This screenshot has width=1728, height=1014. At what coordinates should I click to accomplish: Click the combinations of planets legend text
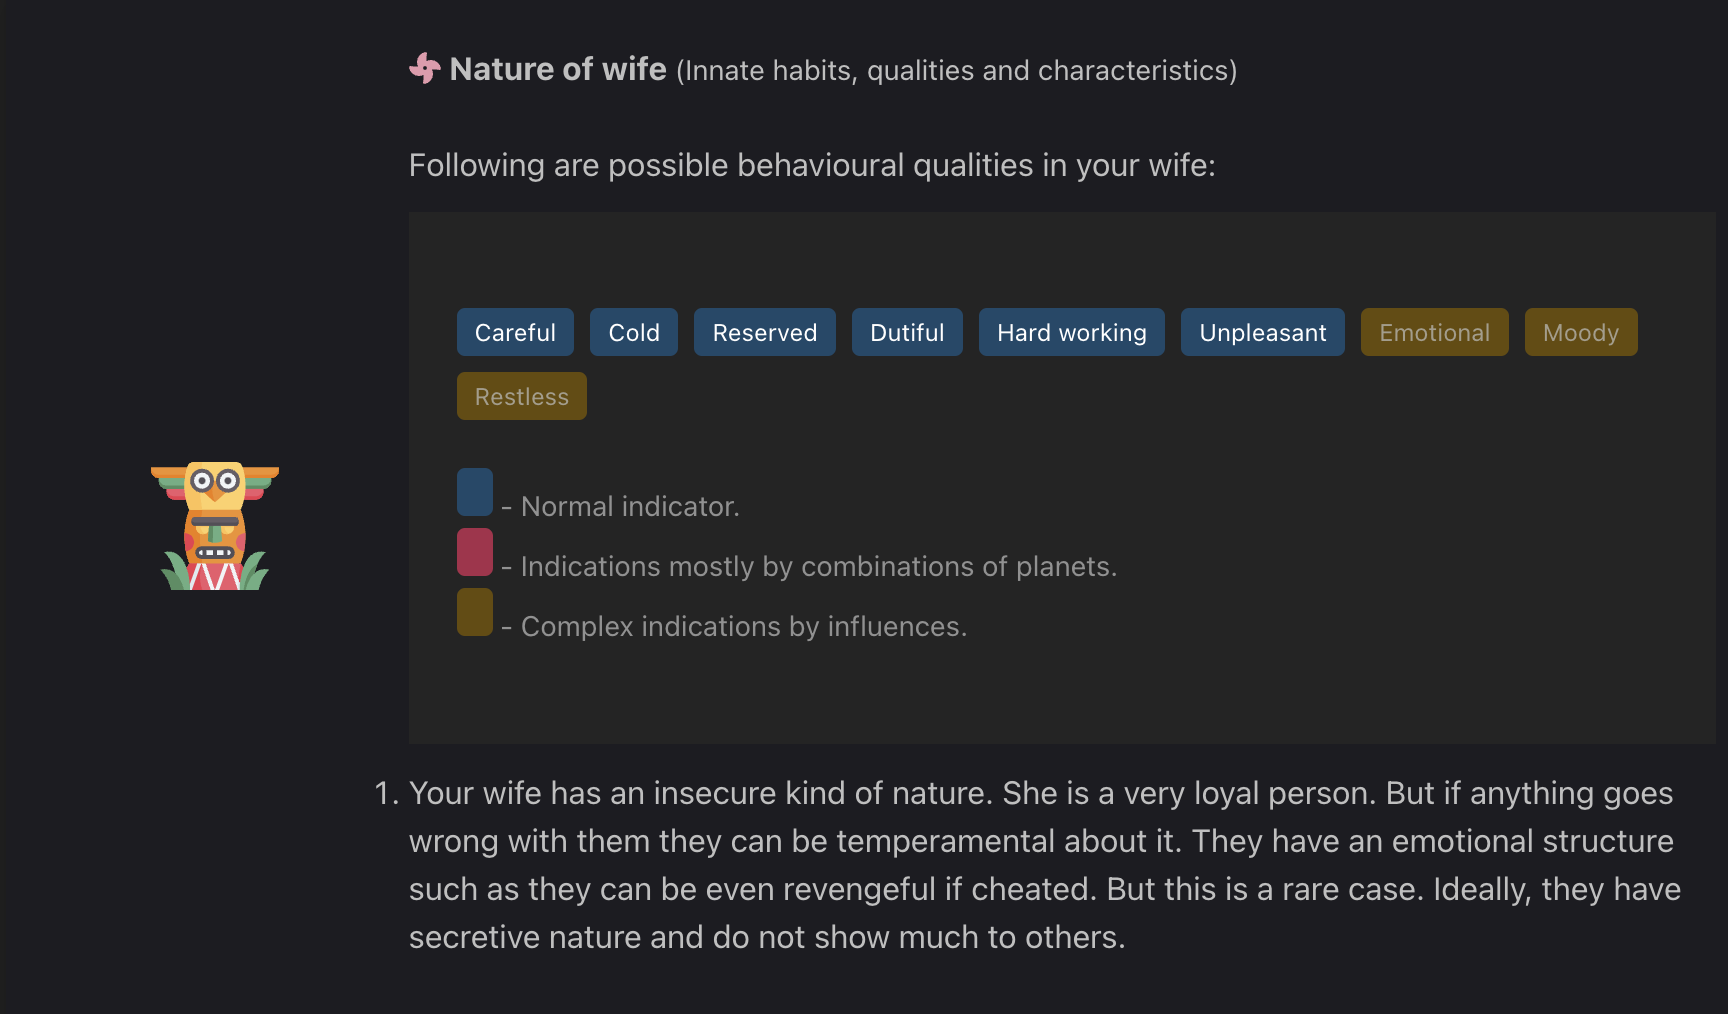click(818, 567)
